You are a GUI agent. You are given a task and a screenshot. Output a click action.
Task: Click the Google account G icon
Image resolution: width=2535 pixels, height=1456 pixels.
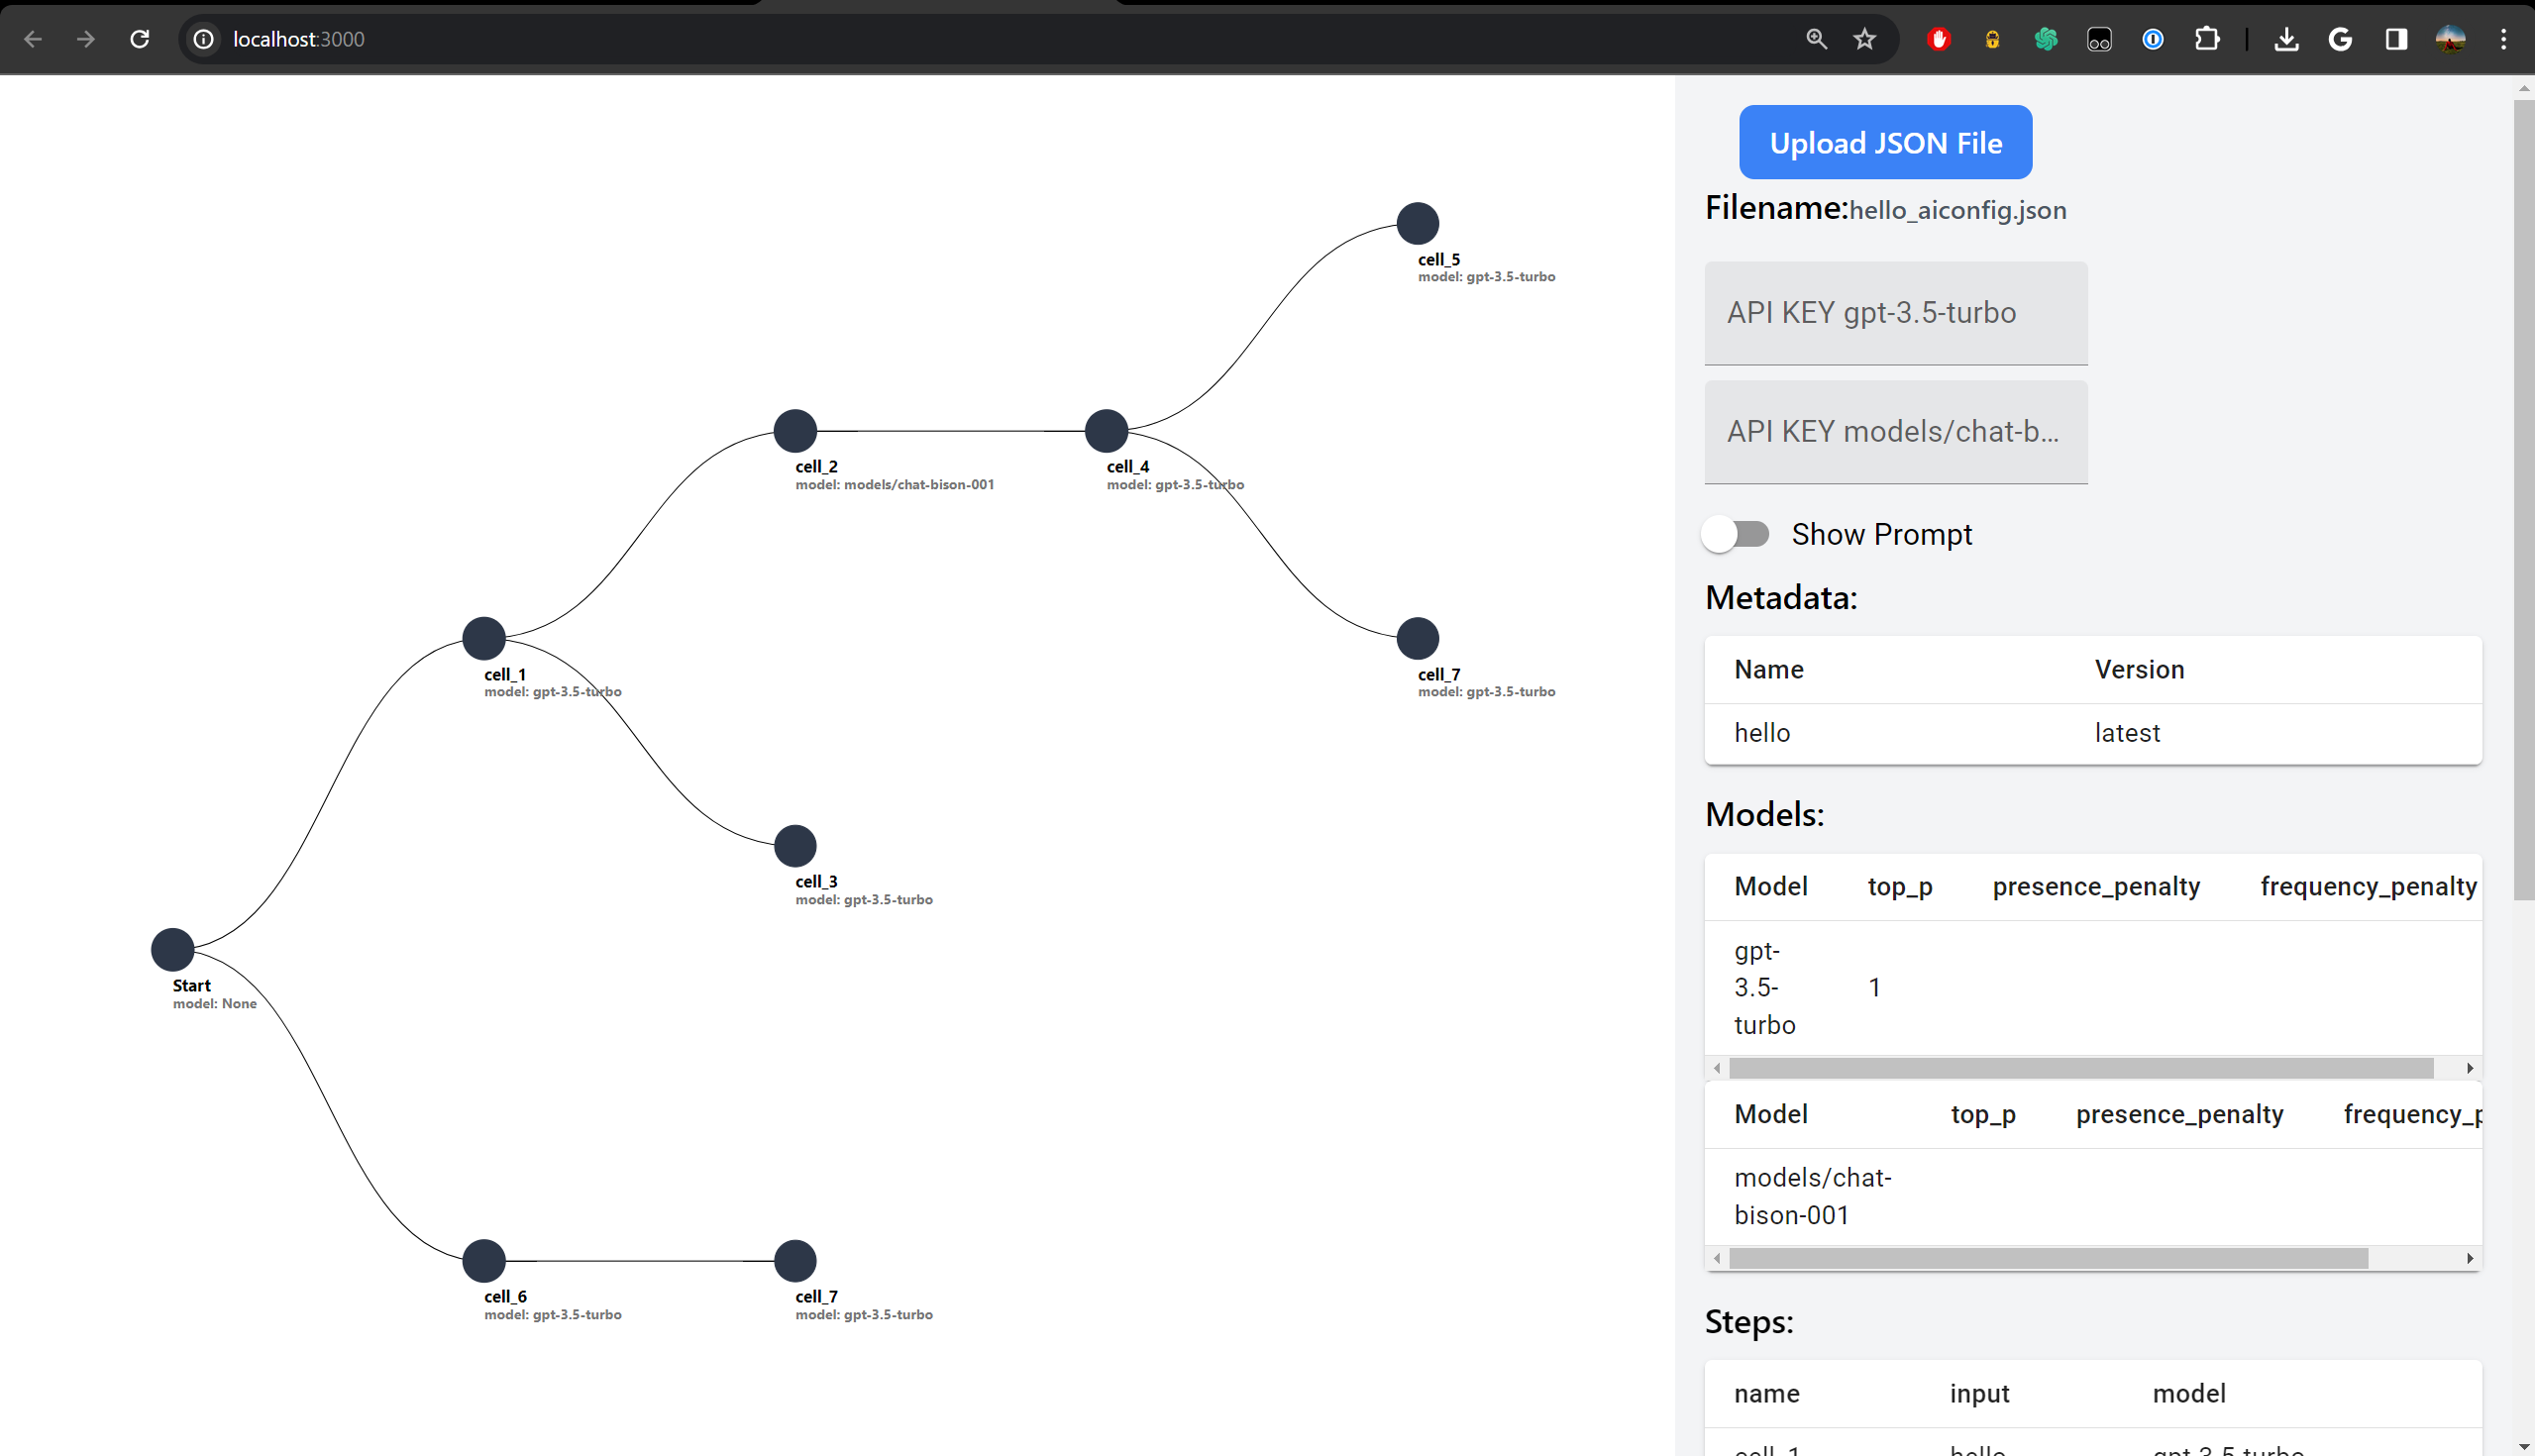tap(2340, 39)
